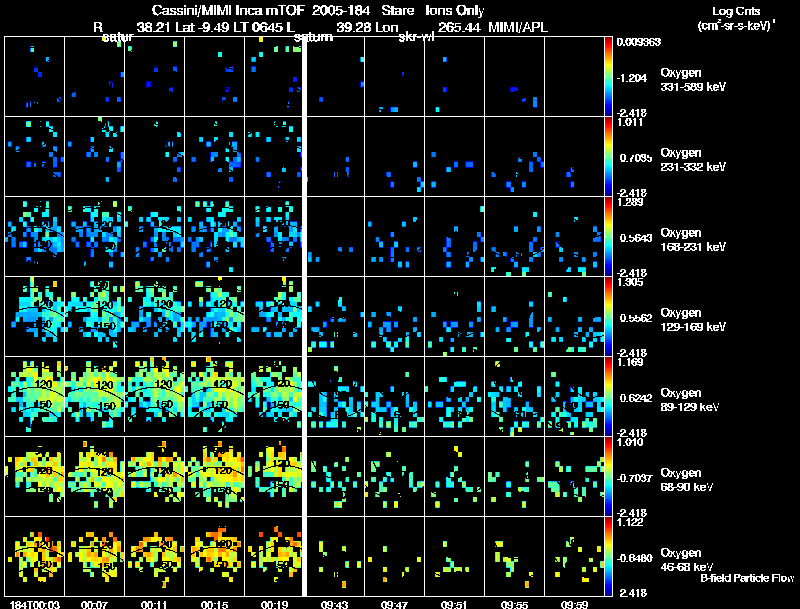Click the 'Cassini/MIMI Inca mTOF' title text
This screenshot has width=800, height=609.
[x=228, y=11]
